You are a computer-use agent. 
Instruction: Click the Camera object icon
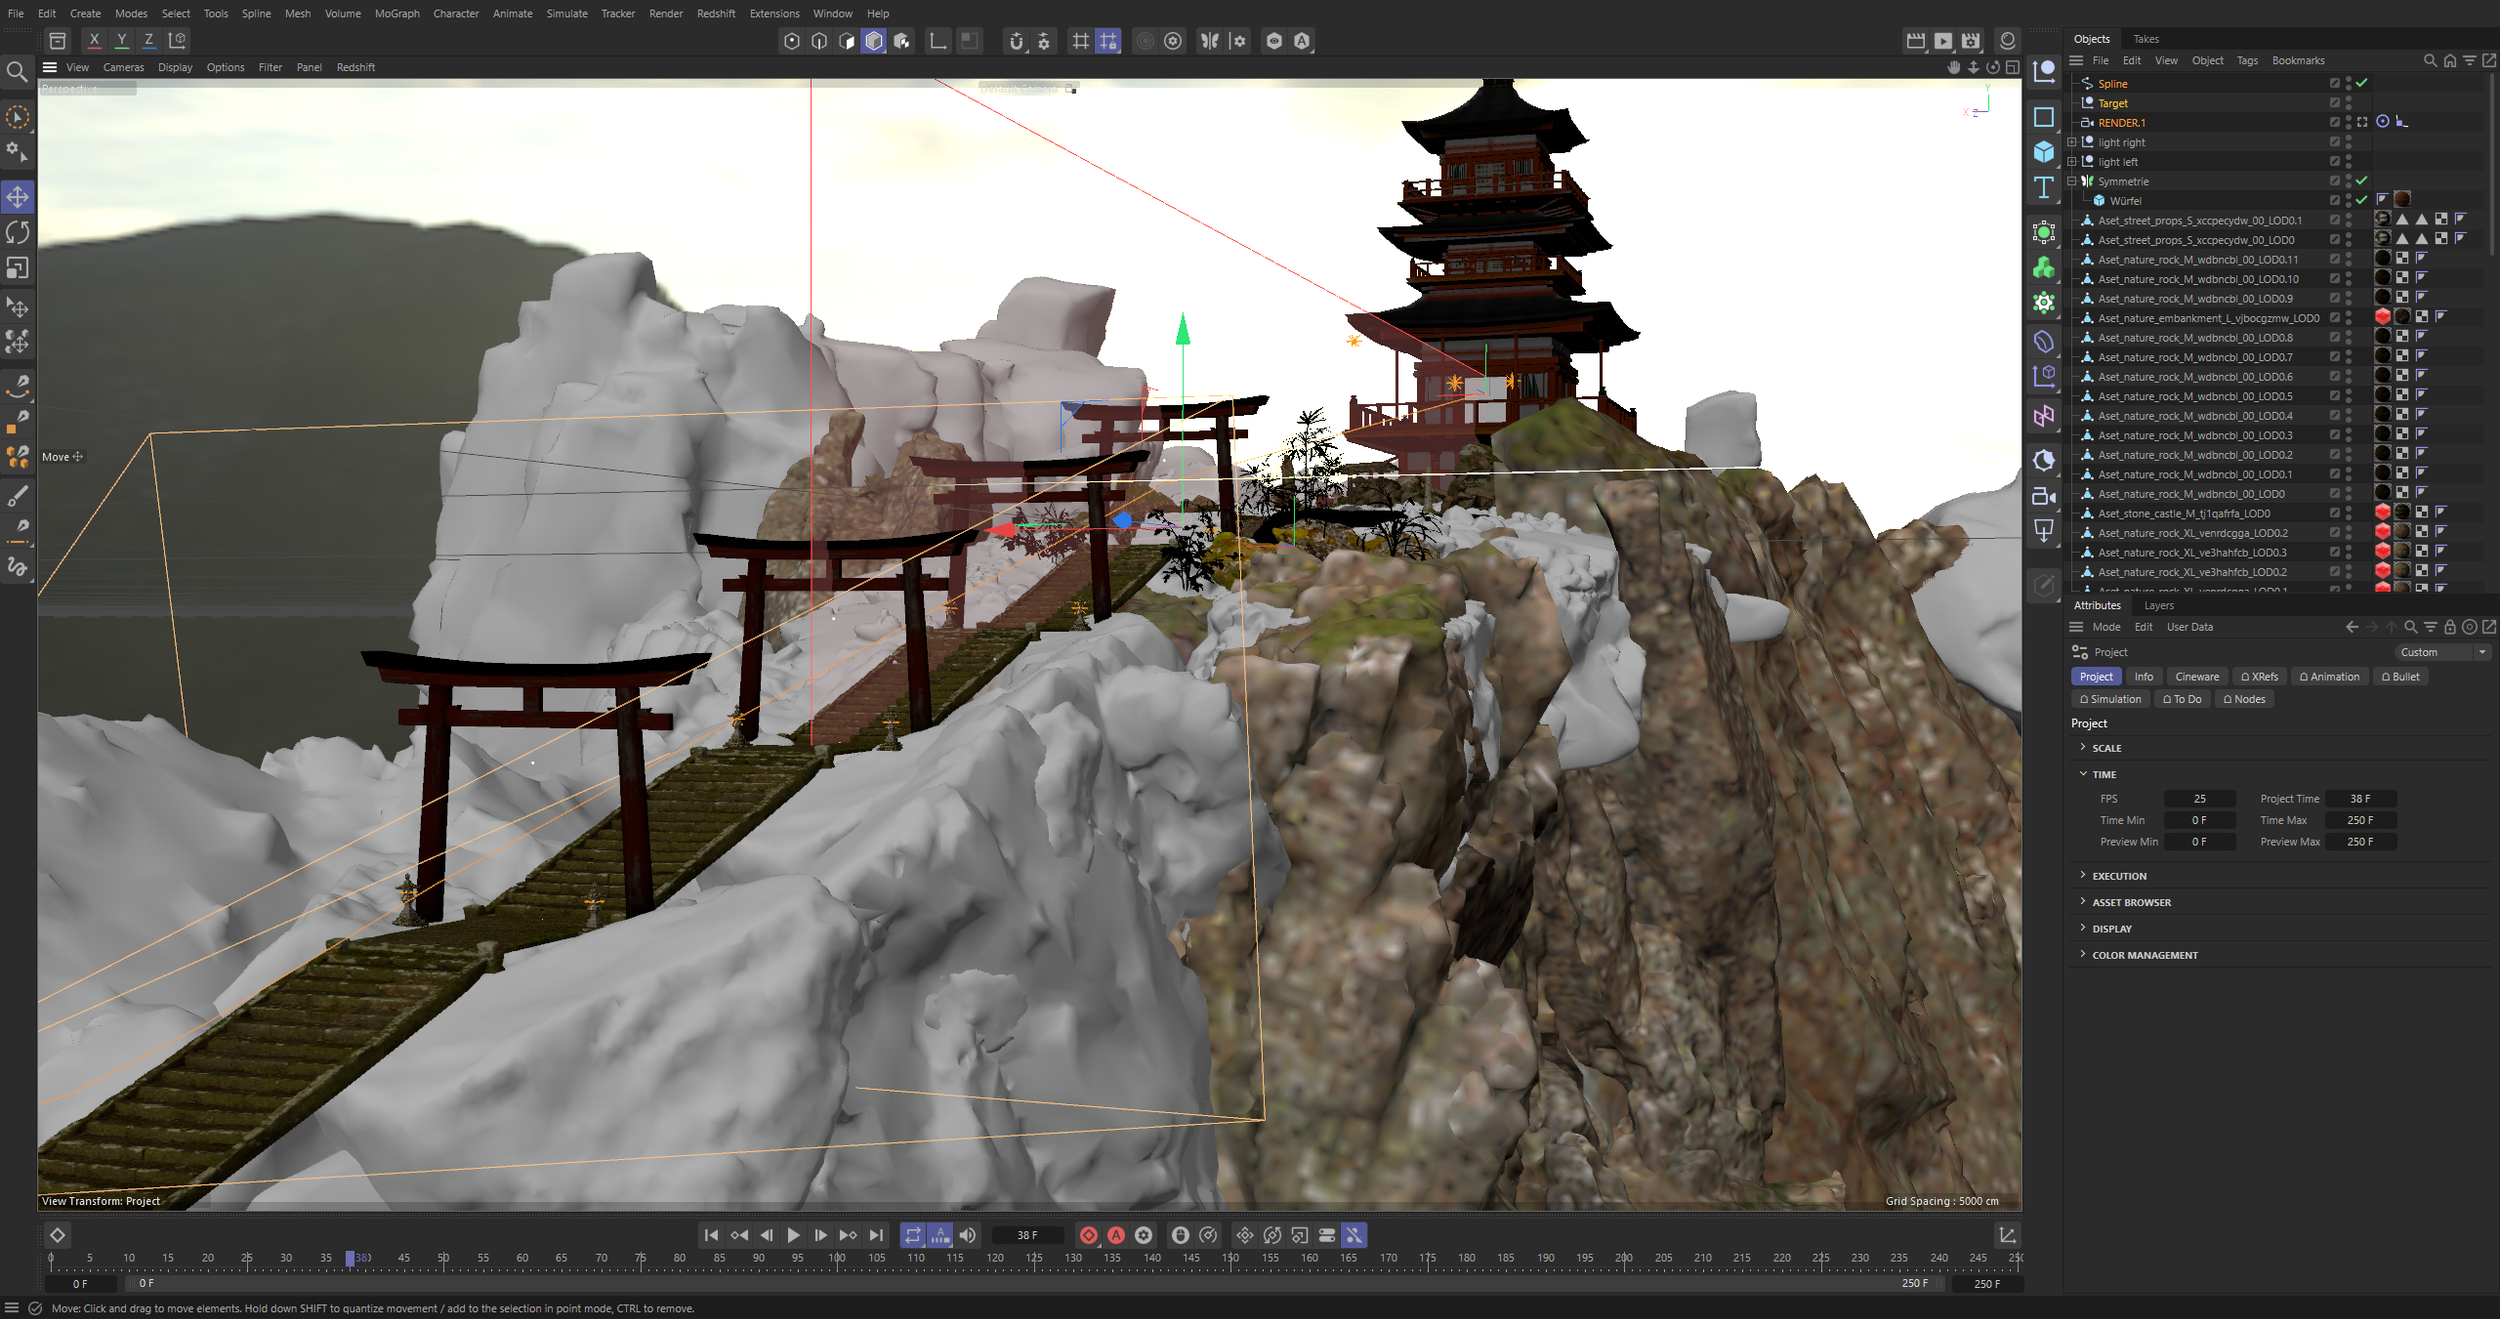pyautogui.click(x=2044, y=496)
